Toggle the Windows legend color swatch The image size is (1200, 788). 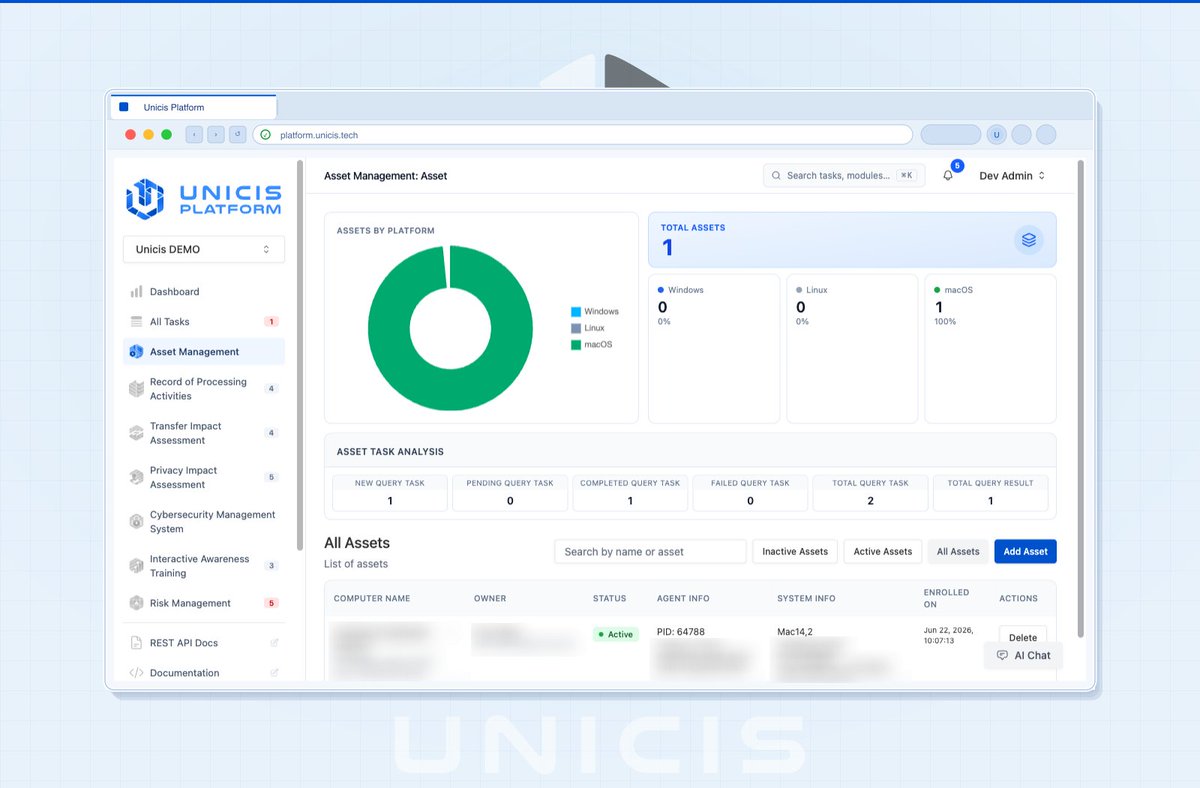(576, 312)
